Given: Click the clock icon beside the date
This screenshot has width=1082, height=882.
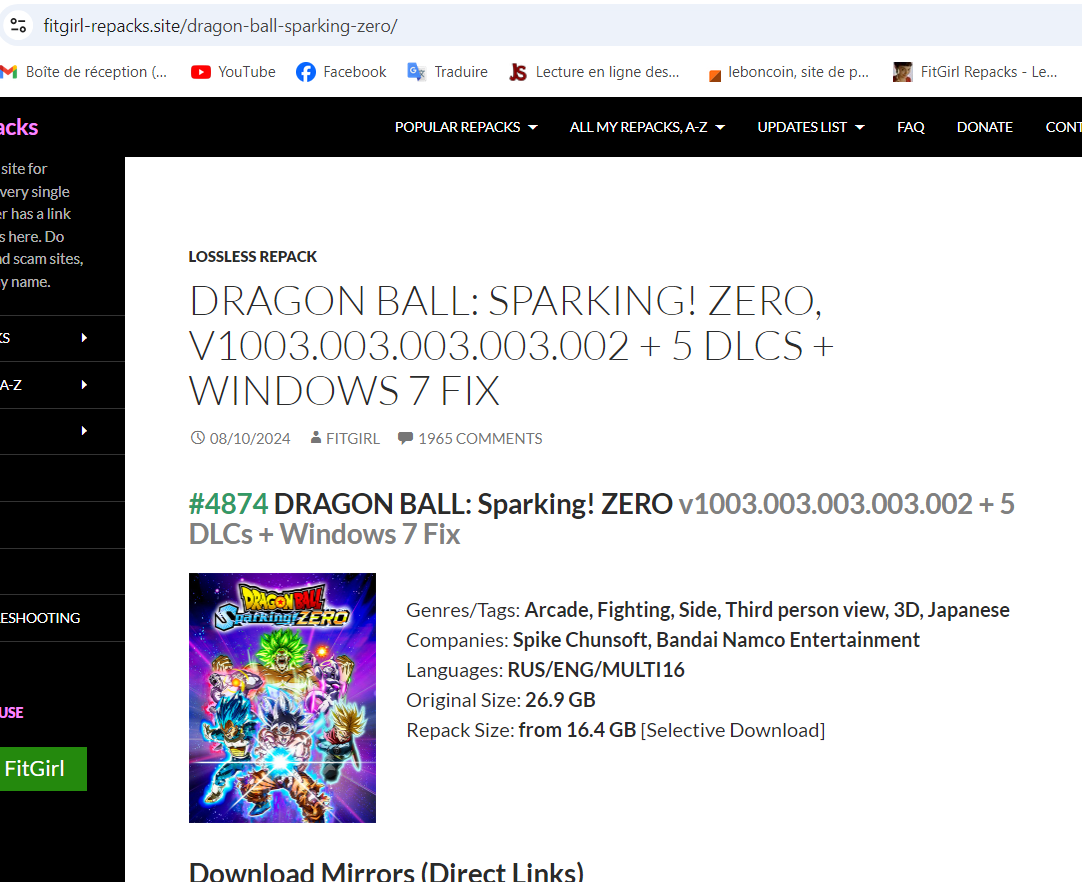Looking at the screenshot, I should pos(197,438).
